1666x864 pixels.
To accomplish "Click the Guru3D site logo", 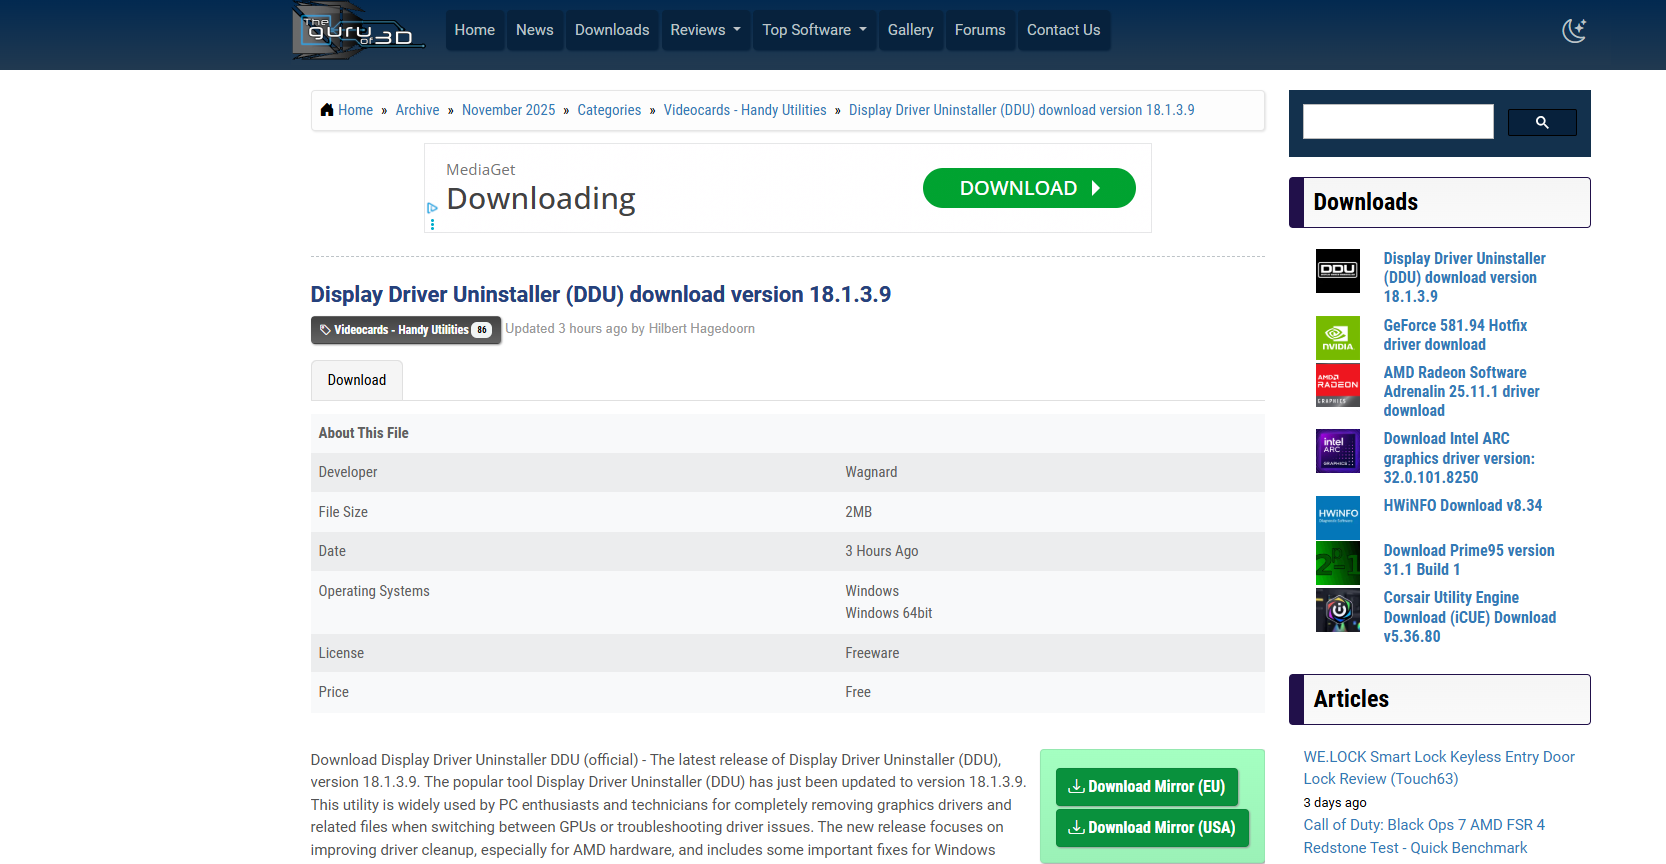I will (x=358, y=31).
